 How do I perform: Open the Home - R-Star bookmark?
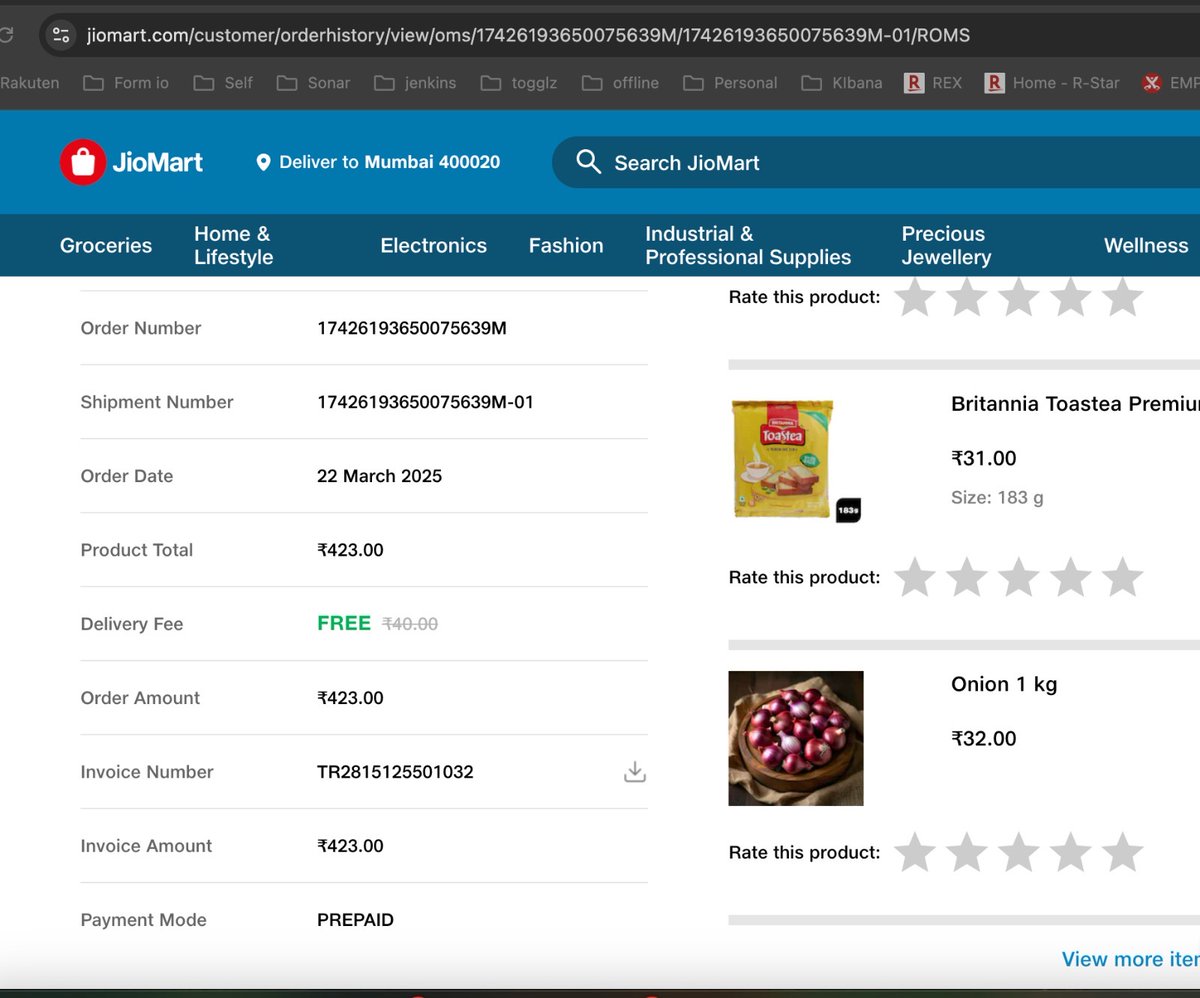tap(1052, 83)
